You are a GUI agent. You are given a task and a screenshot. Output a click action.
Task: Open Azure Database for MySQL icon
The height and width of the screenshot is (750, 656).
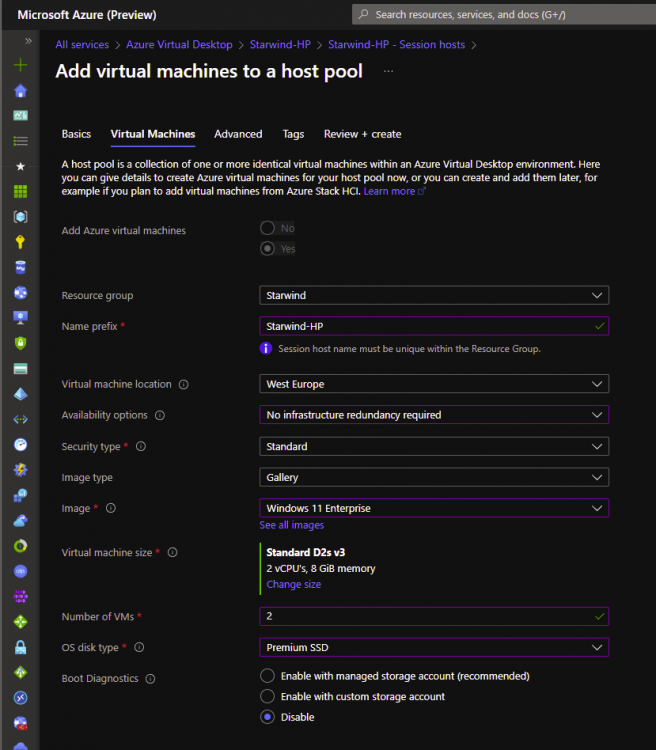(x=21, y=267)
